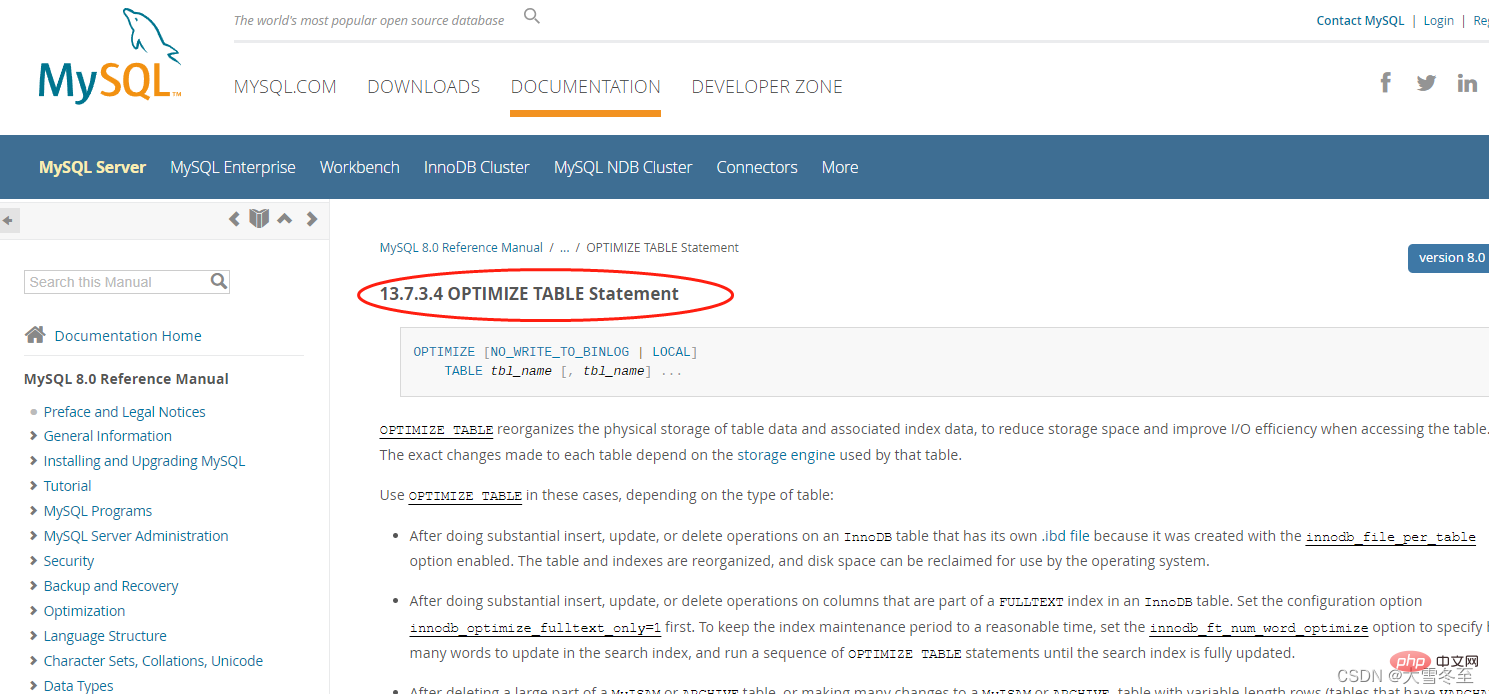
Task: Open the MySQL Twitter page icon
Action: point(1427,83)
